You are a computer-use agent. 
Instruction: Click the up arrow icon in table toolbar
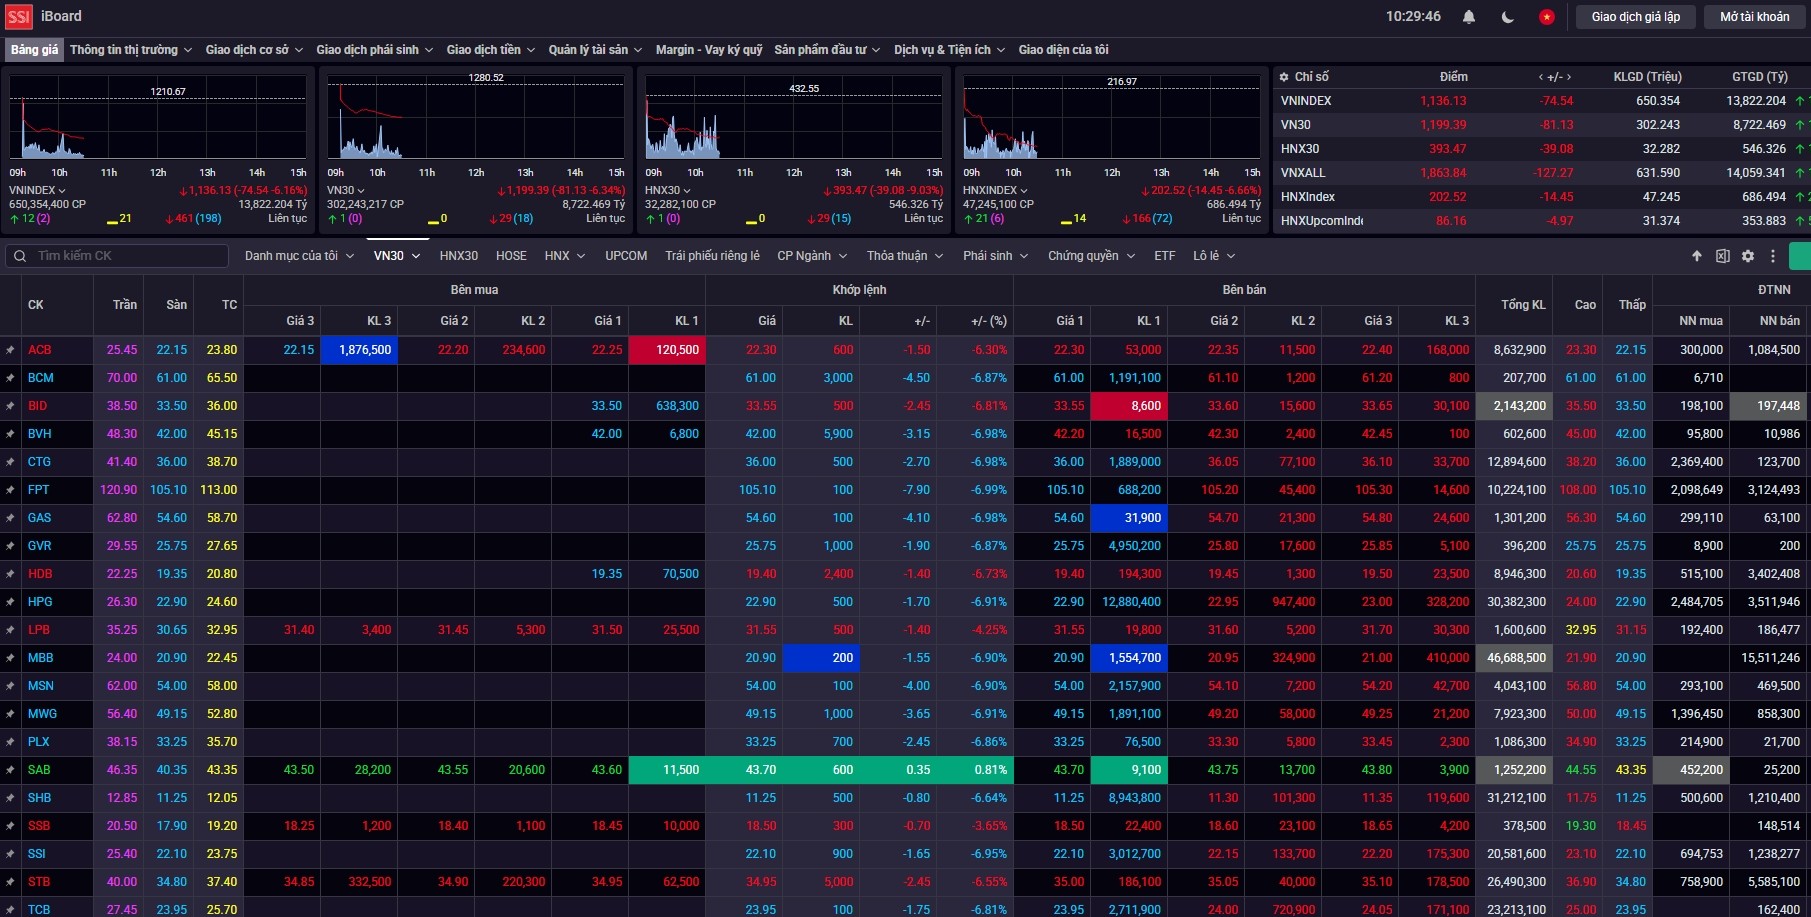click(x=1697, y=256)
